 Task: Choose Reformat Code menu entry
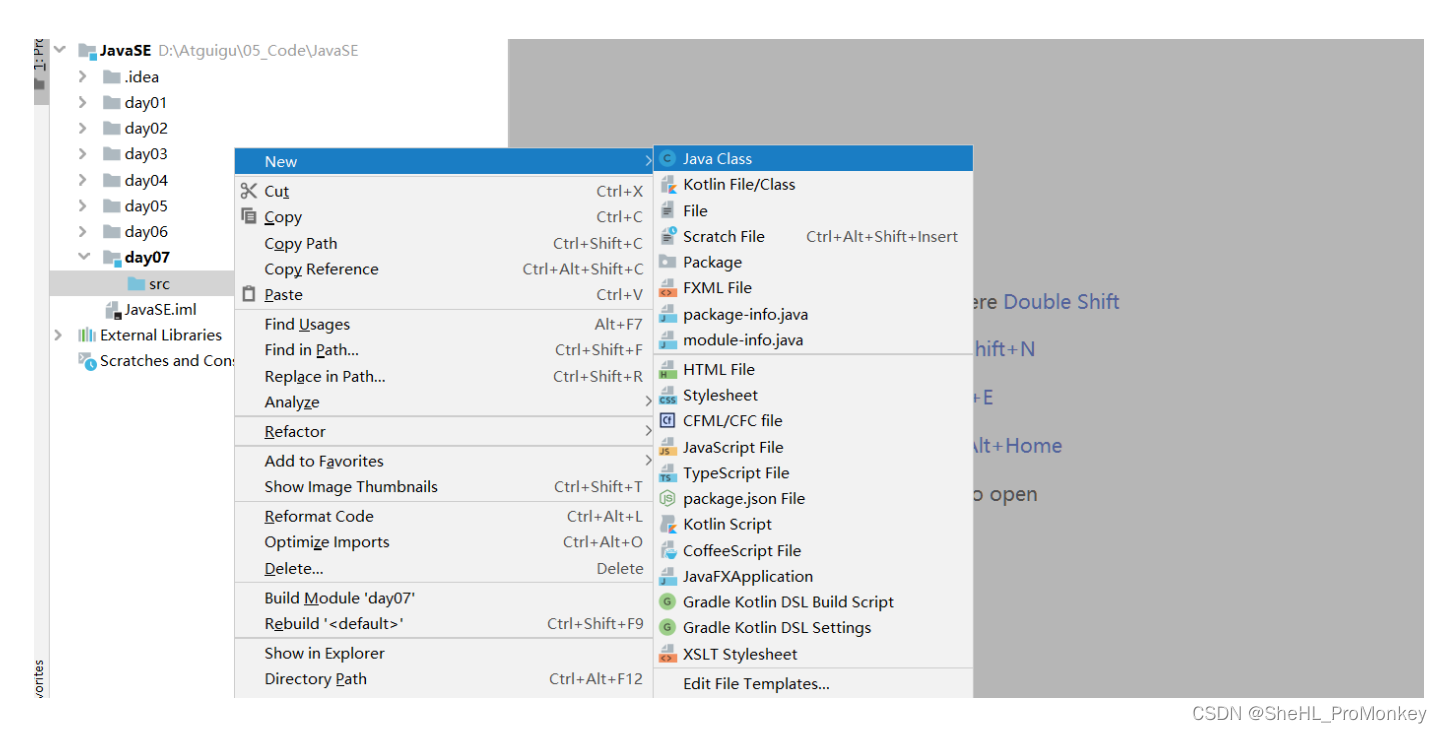click(444, 516)
